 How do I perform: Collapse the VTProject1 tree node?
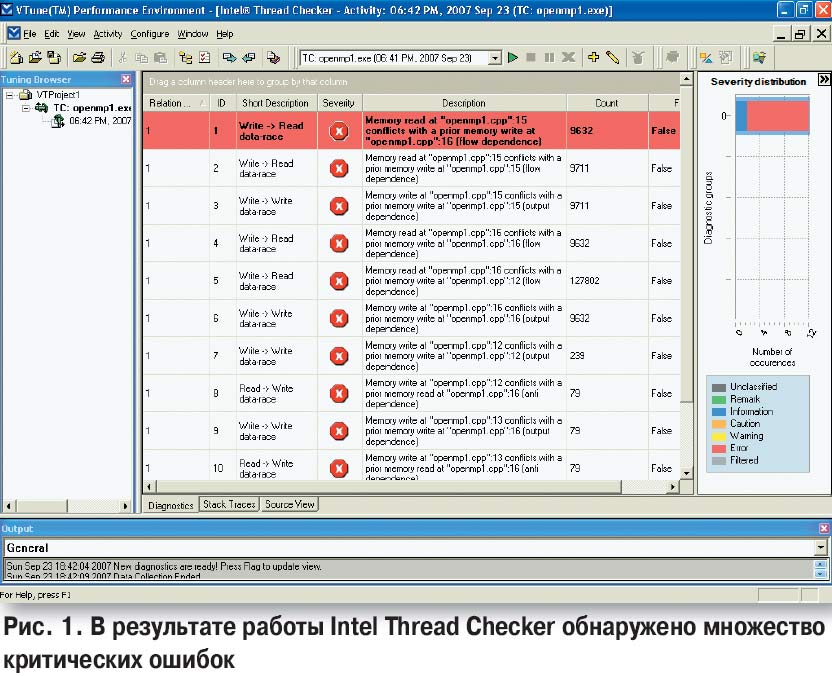tap(9, 95)
